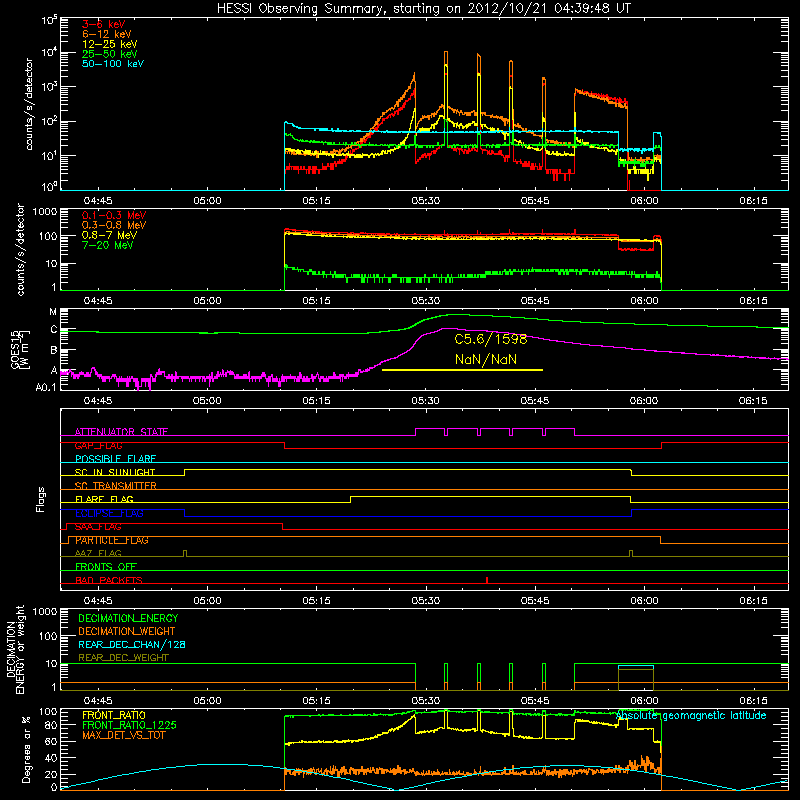800x800 pixels.
Task: Click the HESSI Observing Summary title
Action: point(424,8)
